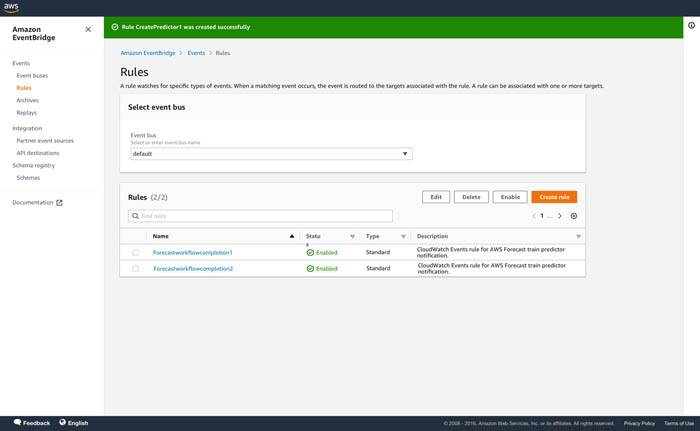The image size is (700, 431).
Task: Open the Forecastworkflowcompletion2 rule link
Action: (193, 269)
